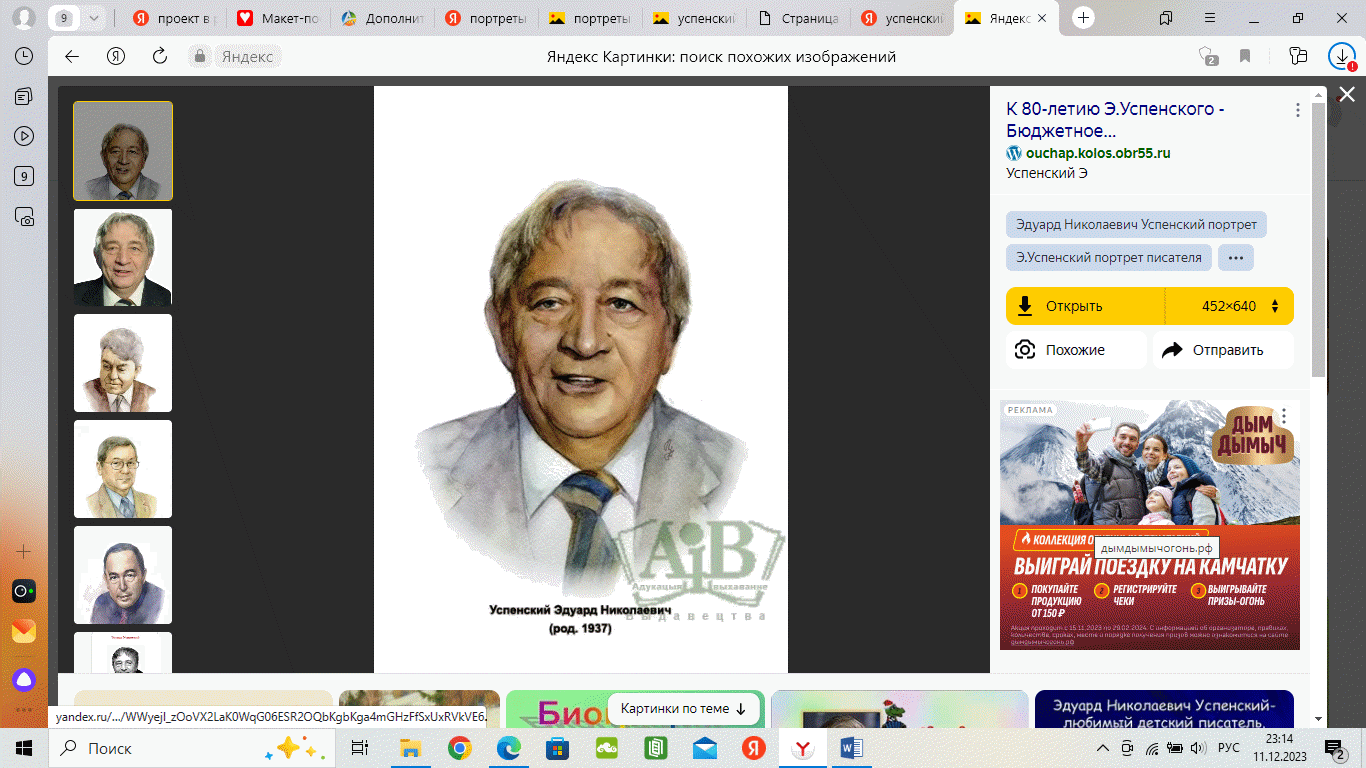Open the tab overview icon in title bar

1166,18
